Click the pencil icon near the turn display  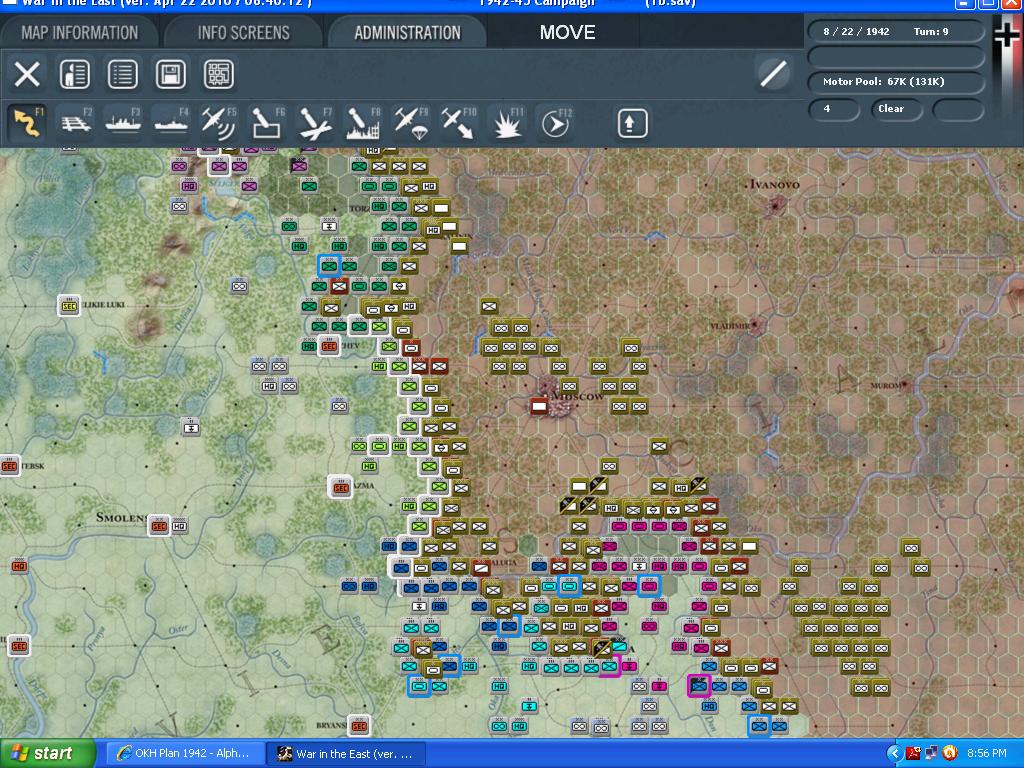click(772, 74)
